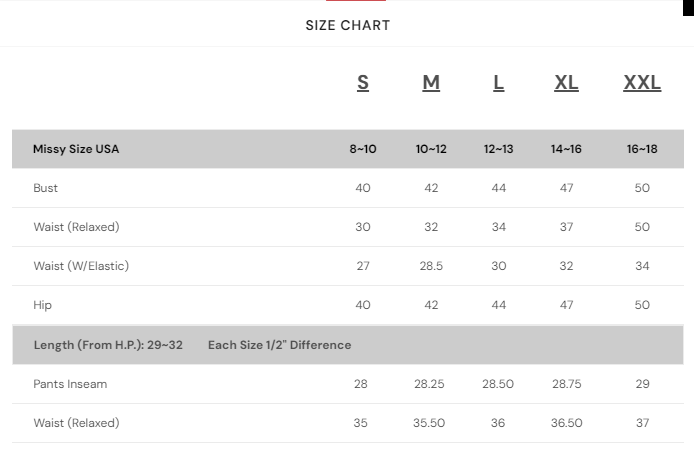This screenshot has width=694, height=463.
Task: Select the Missy Size USA row label
Action: click(x=76, y=149)
